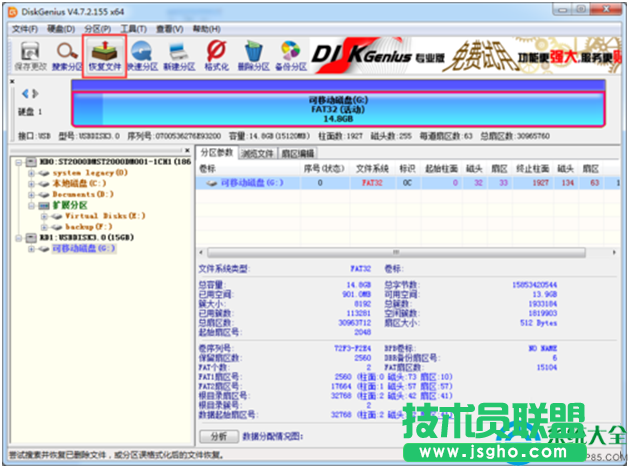Click the DiskGenius advertisement banner
Screen dimensions: 630x468
(x=466, y=56)
